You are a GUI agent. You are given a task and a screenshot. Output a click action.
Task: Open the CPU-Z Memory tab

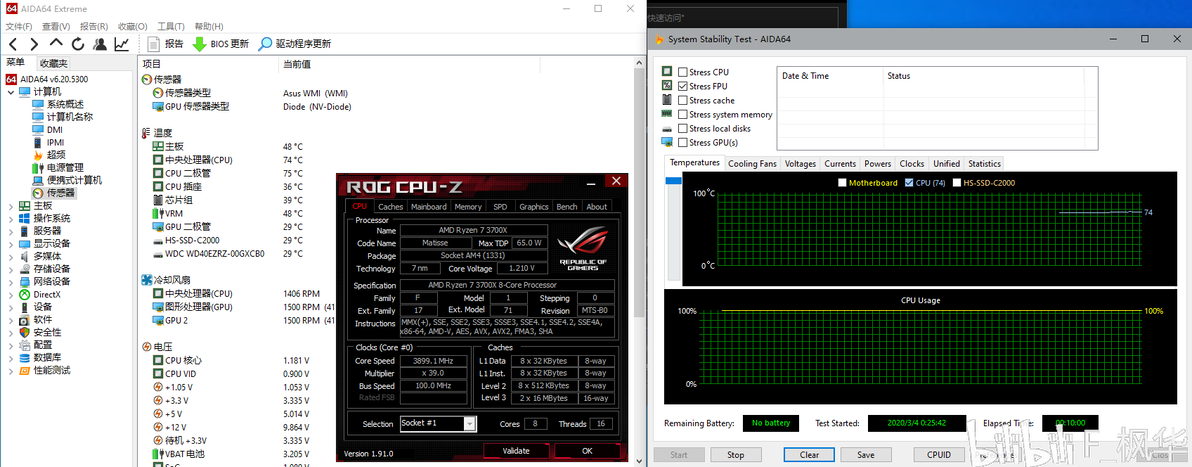click(468, 206)
